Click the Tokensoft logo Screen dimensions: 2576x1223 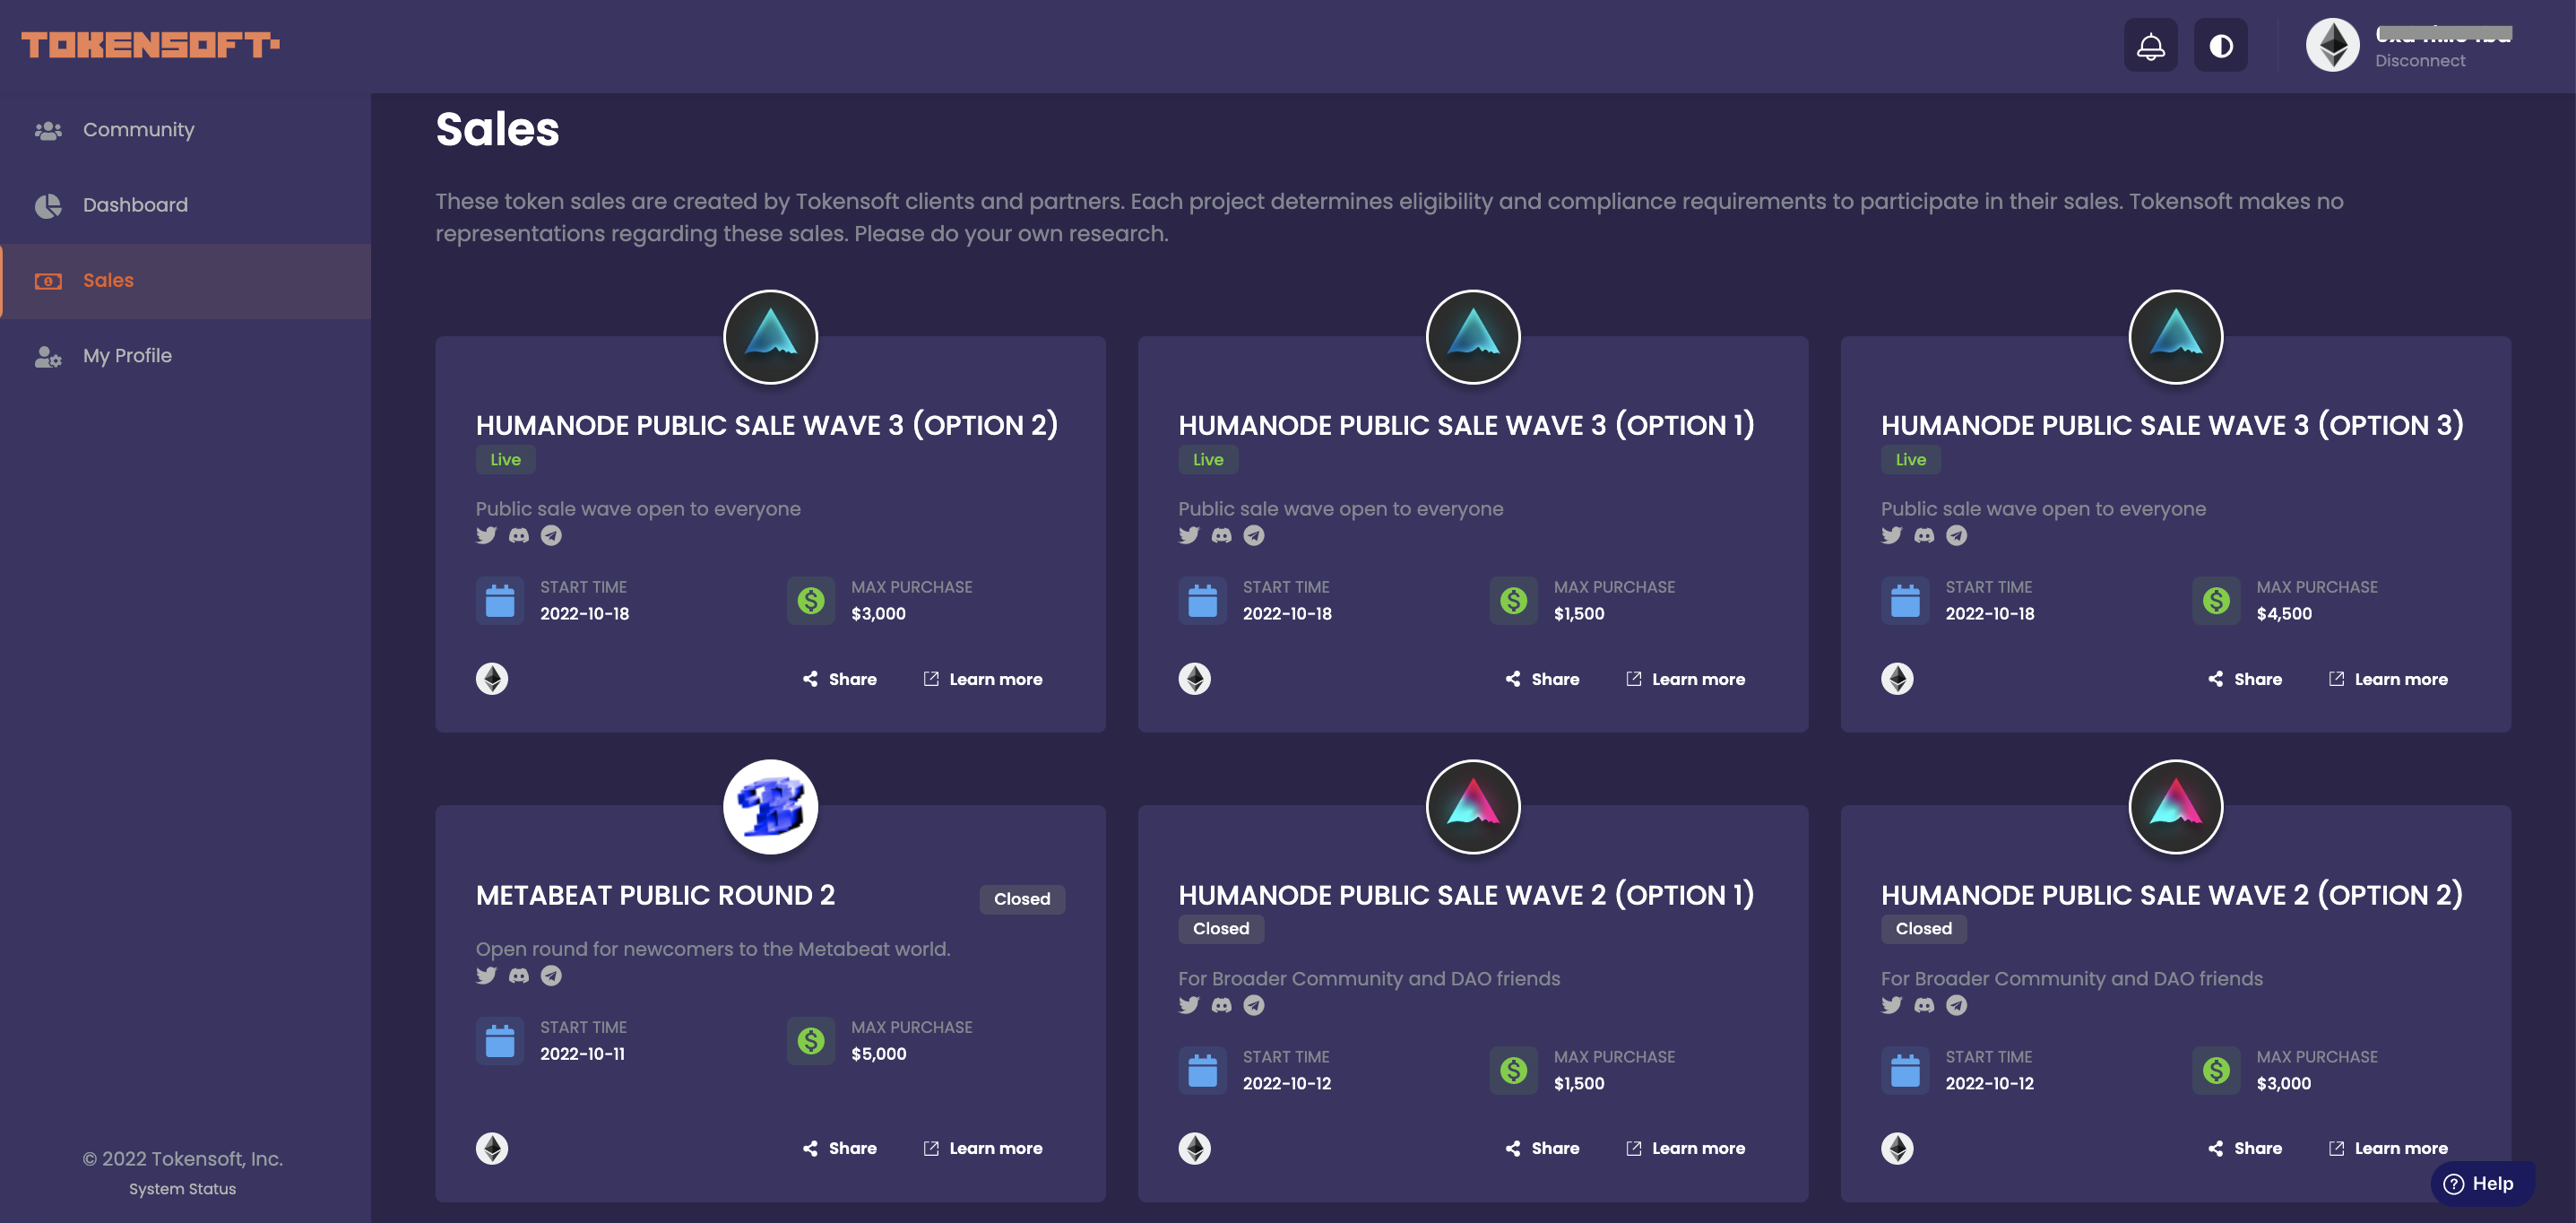click(x=150, y=44)
